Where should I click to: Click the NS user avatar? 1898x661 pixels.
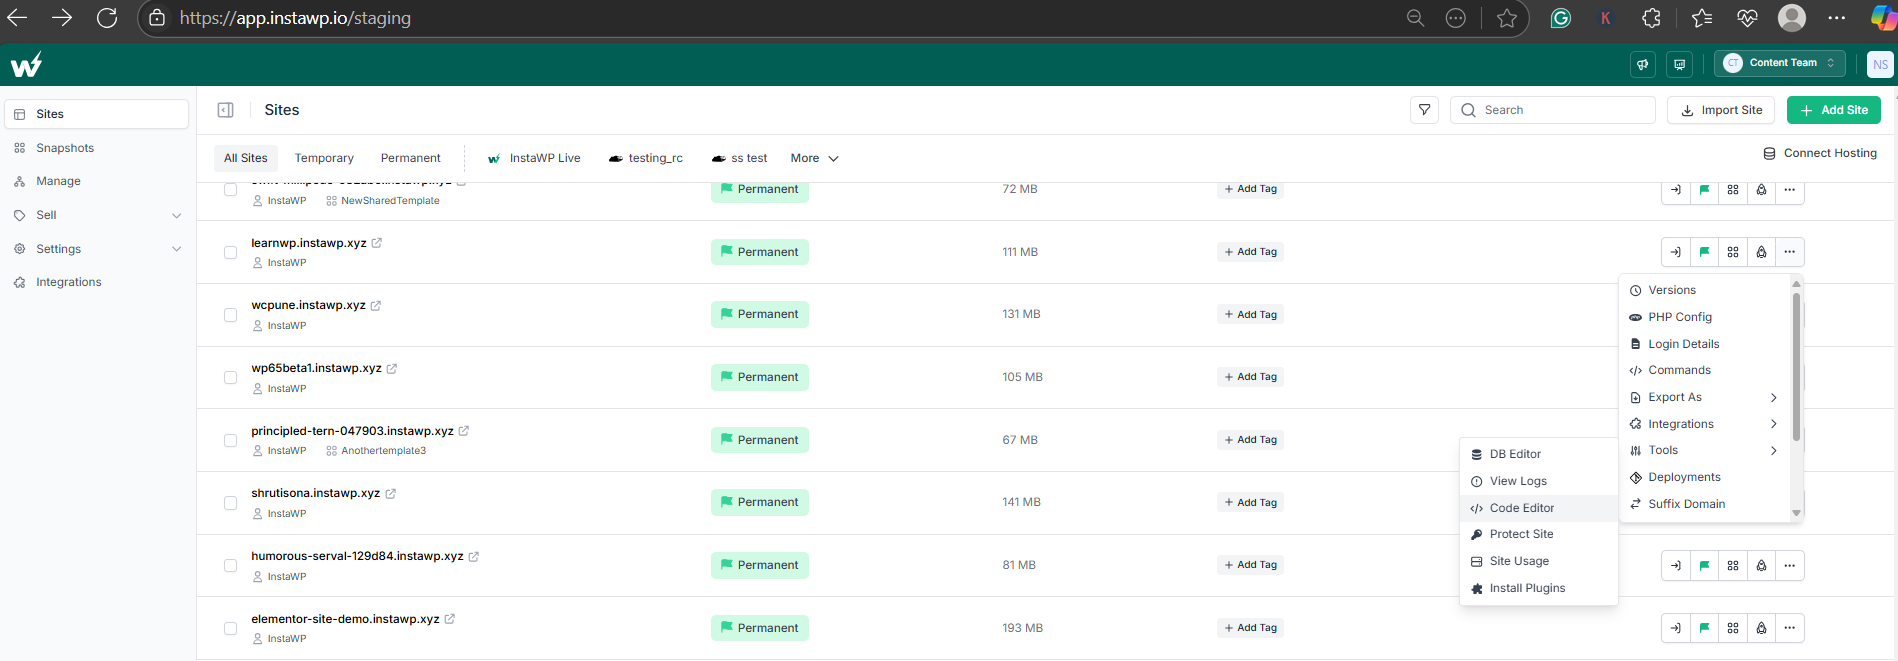(x=1880, y=64)
